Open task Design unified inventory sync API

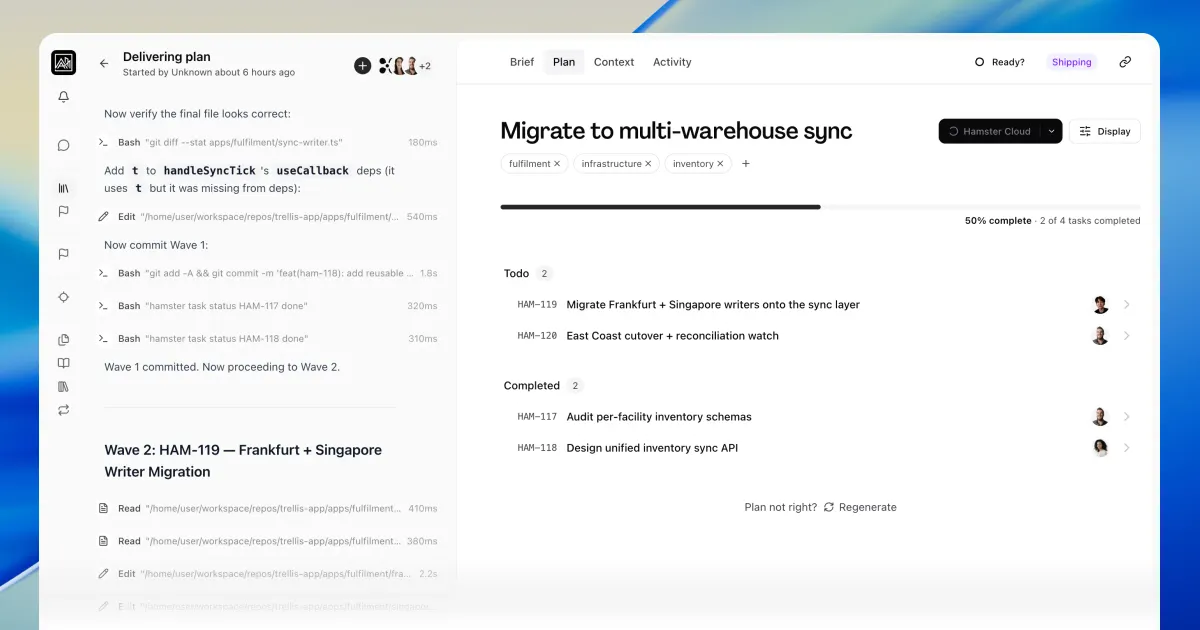tap(652, 448)
